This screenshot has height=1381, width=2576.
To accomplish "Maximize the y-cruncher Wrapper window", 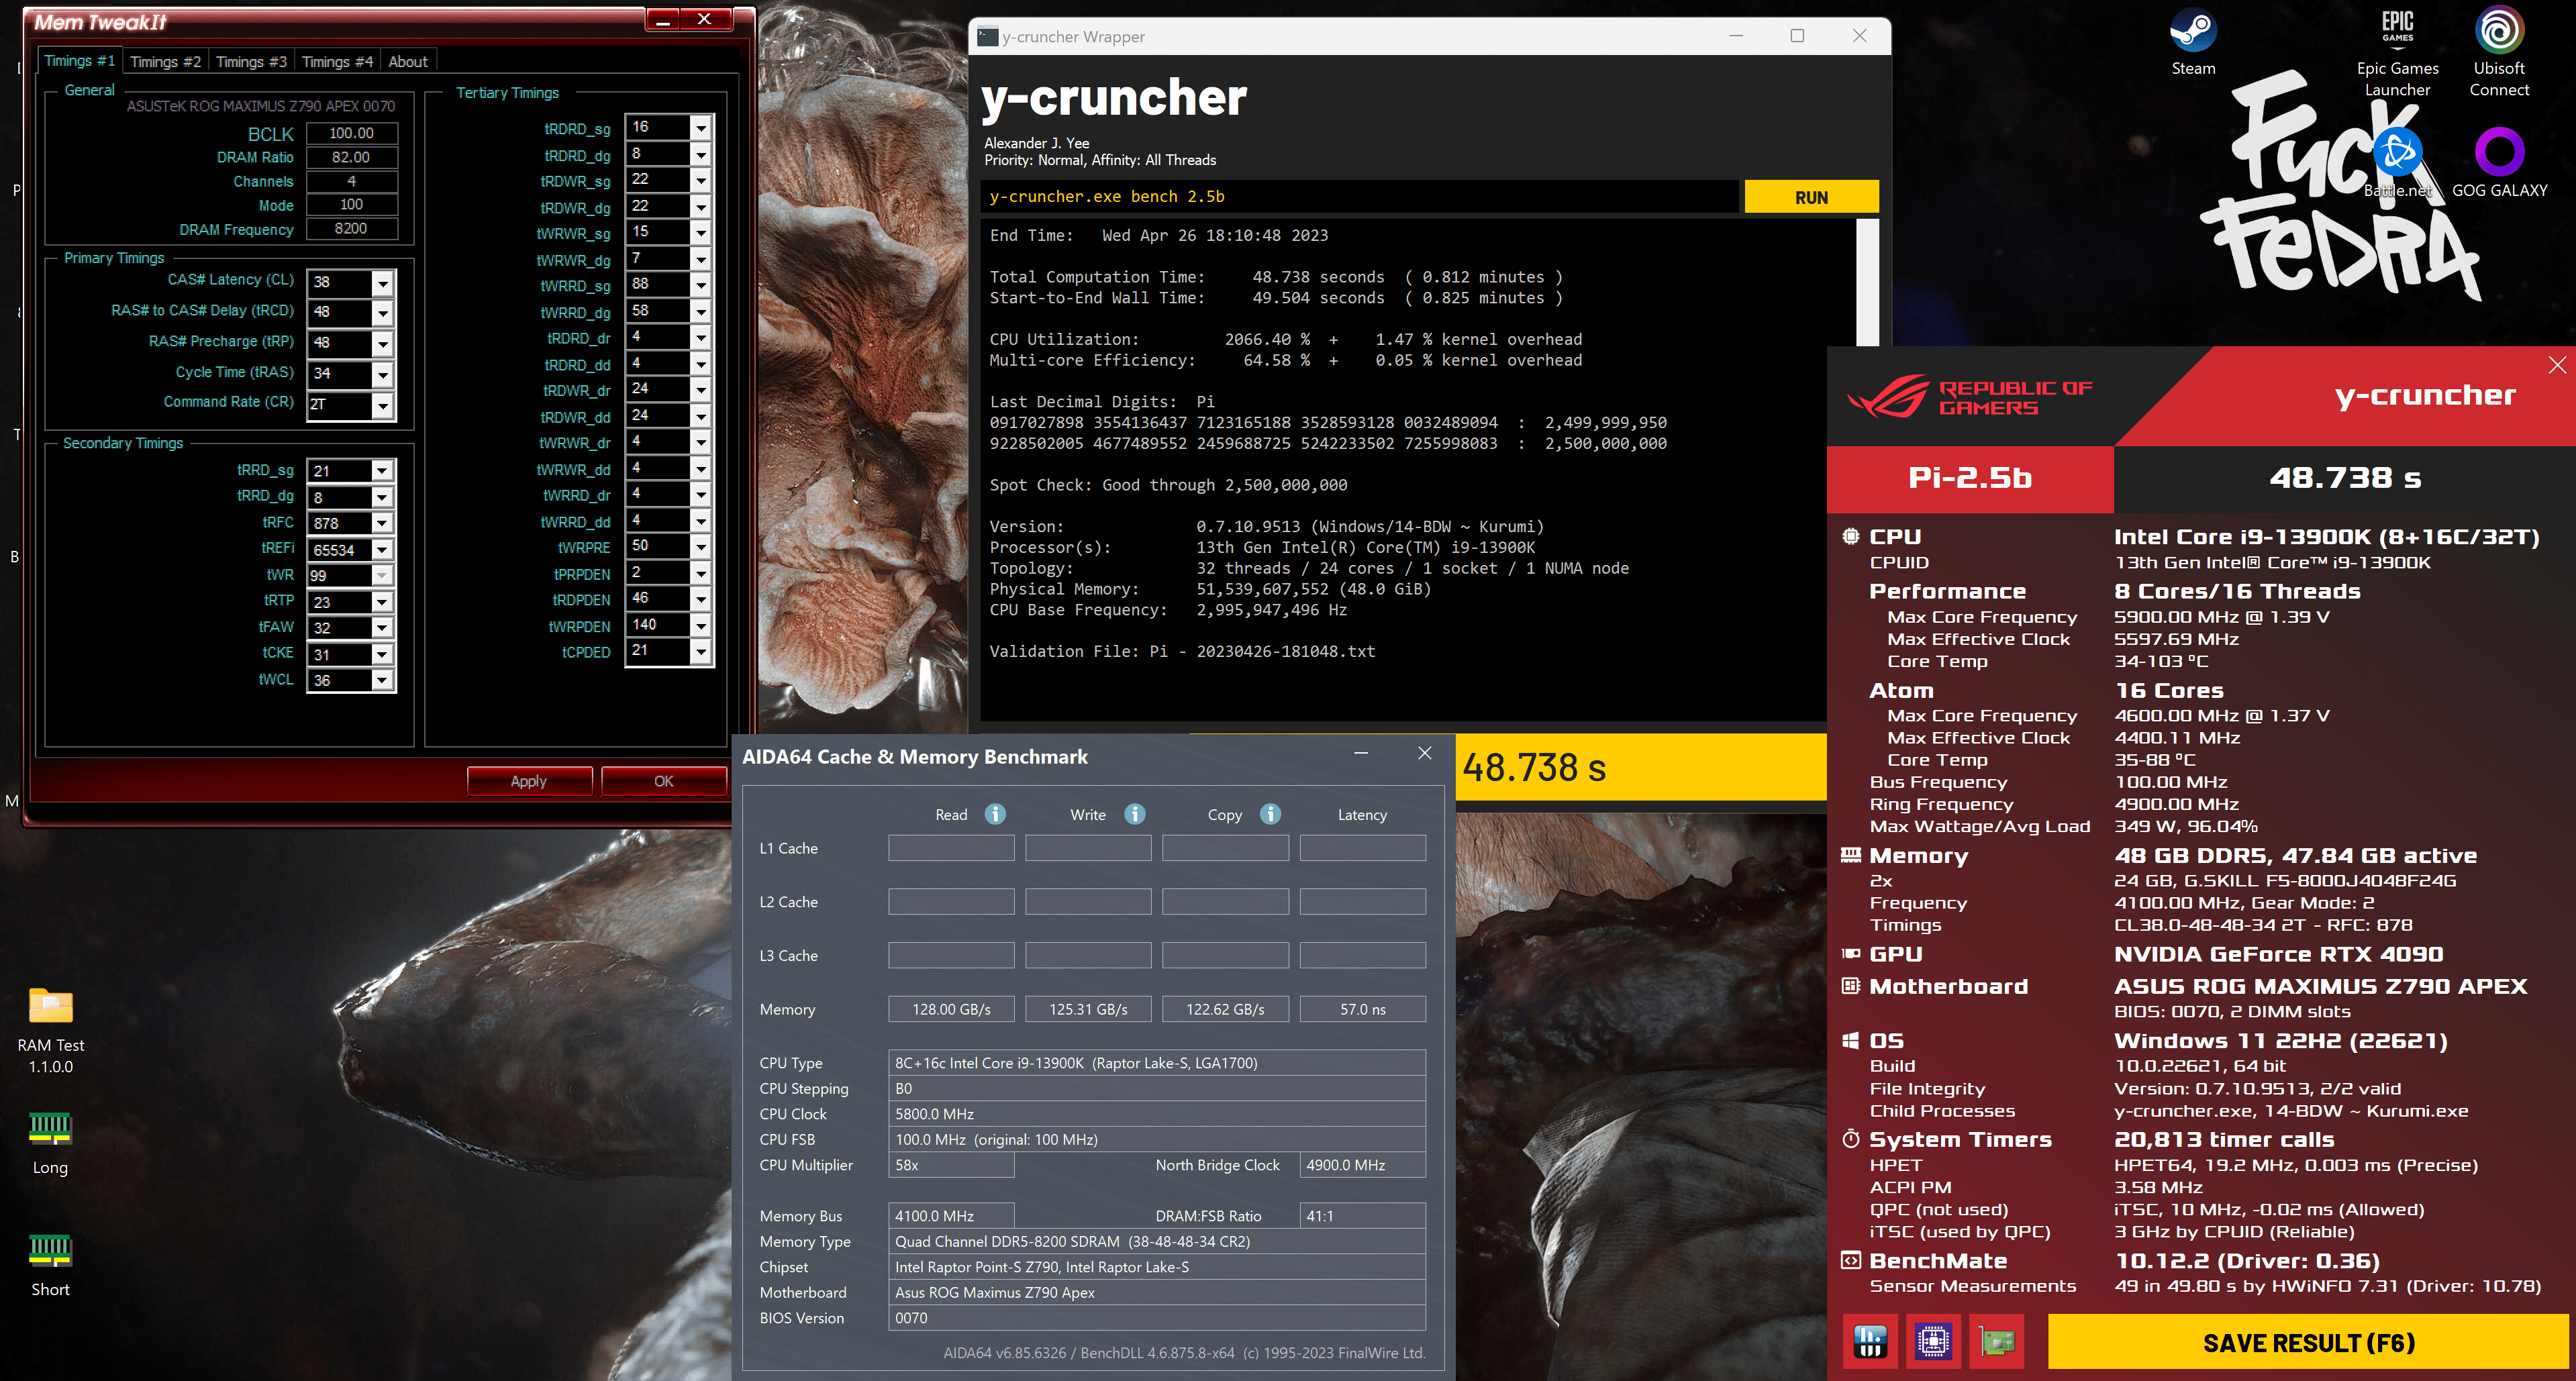I will coord(1797,36).
